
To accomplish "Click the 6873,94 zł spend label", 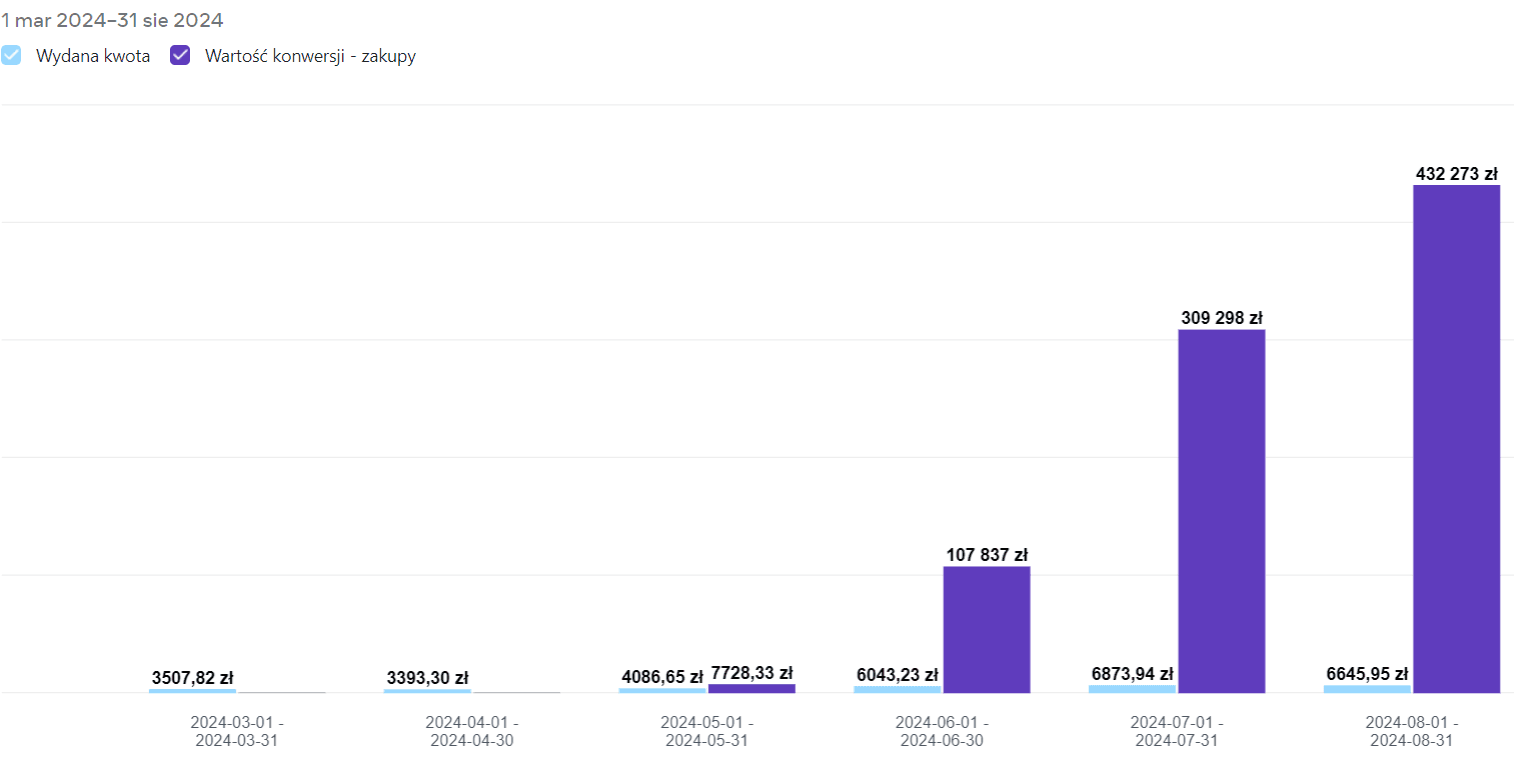I will (1132, 674).
